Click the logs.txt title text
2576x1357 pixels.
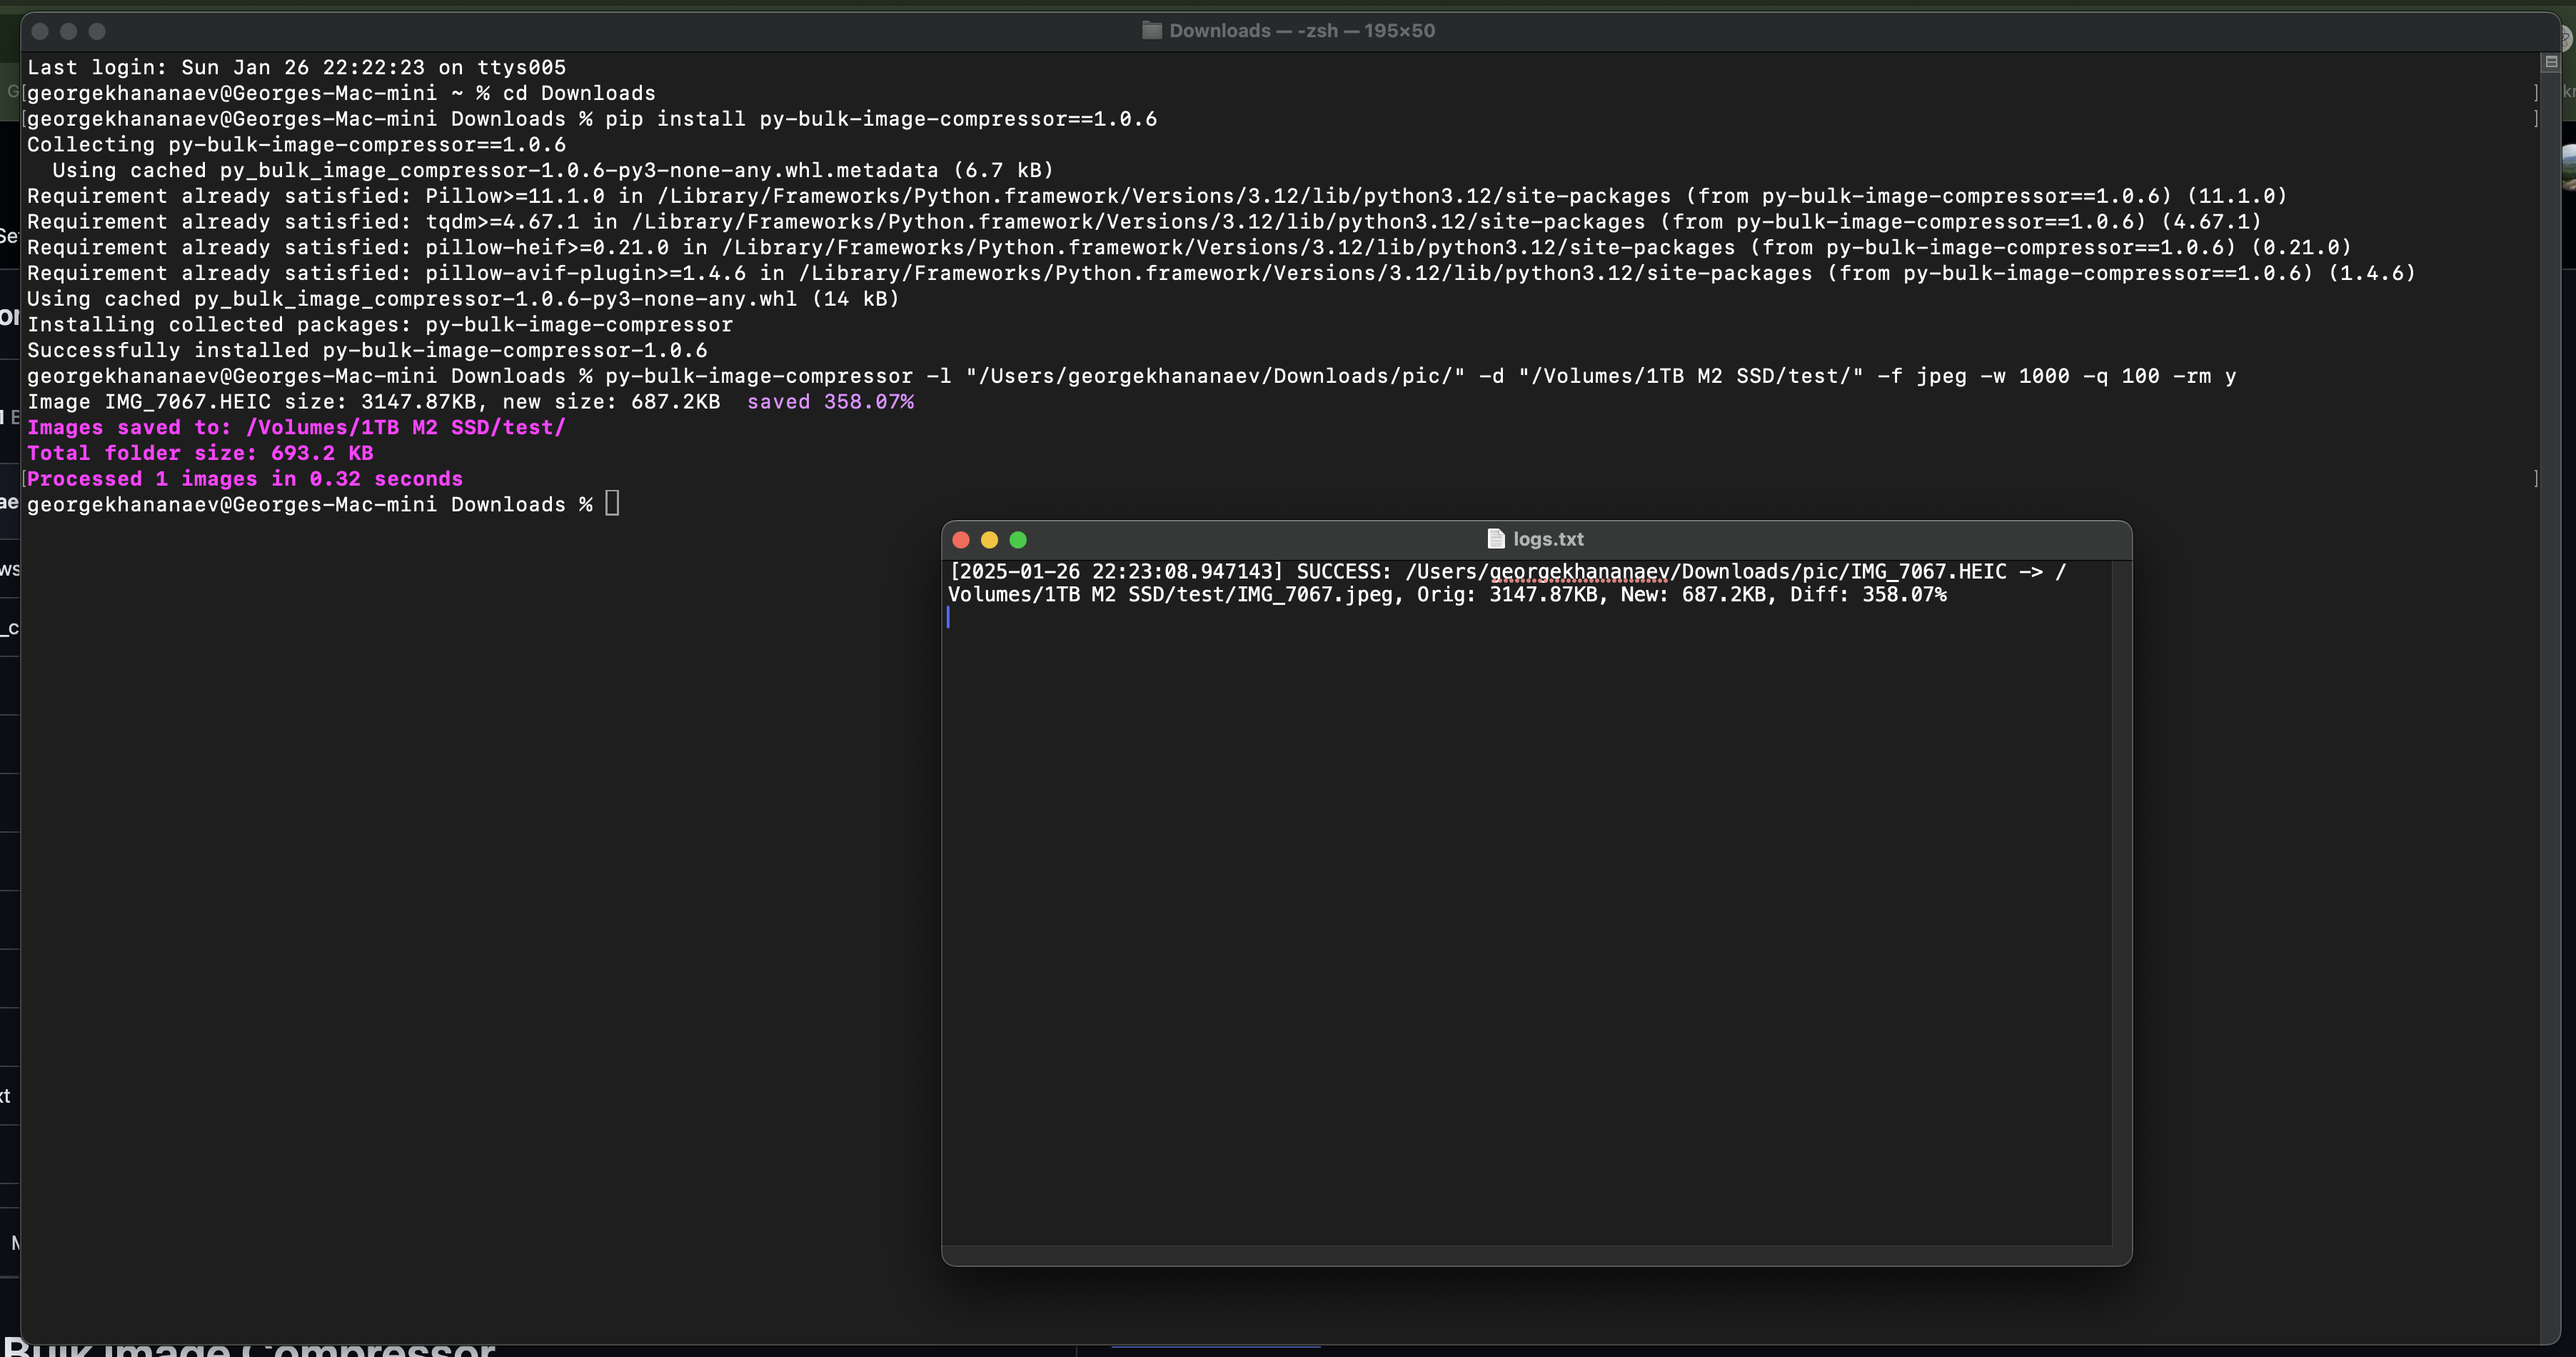click(x=1548, y=539)
